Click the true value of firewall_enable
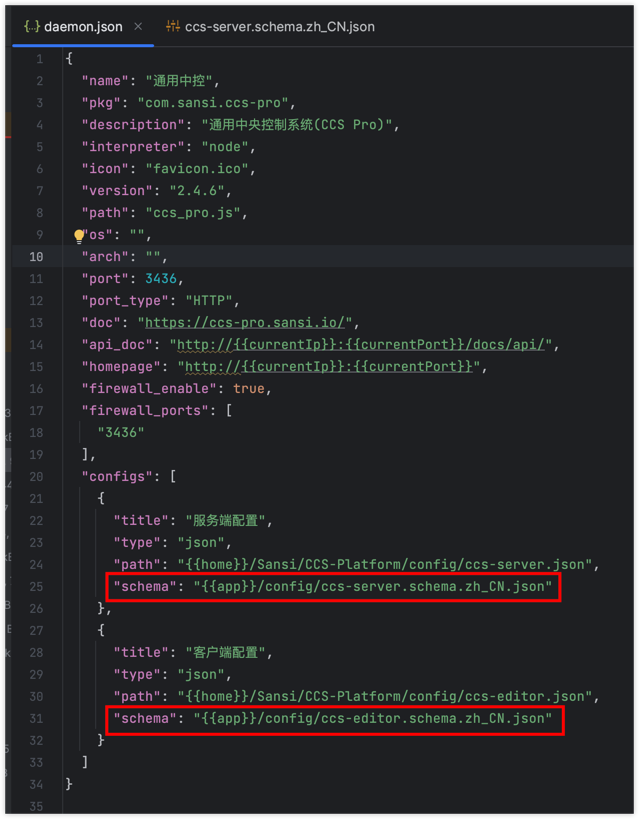Screen dimensions: 639x819 pyautogui.click(x=249, y=389)
